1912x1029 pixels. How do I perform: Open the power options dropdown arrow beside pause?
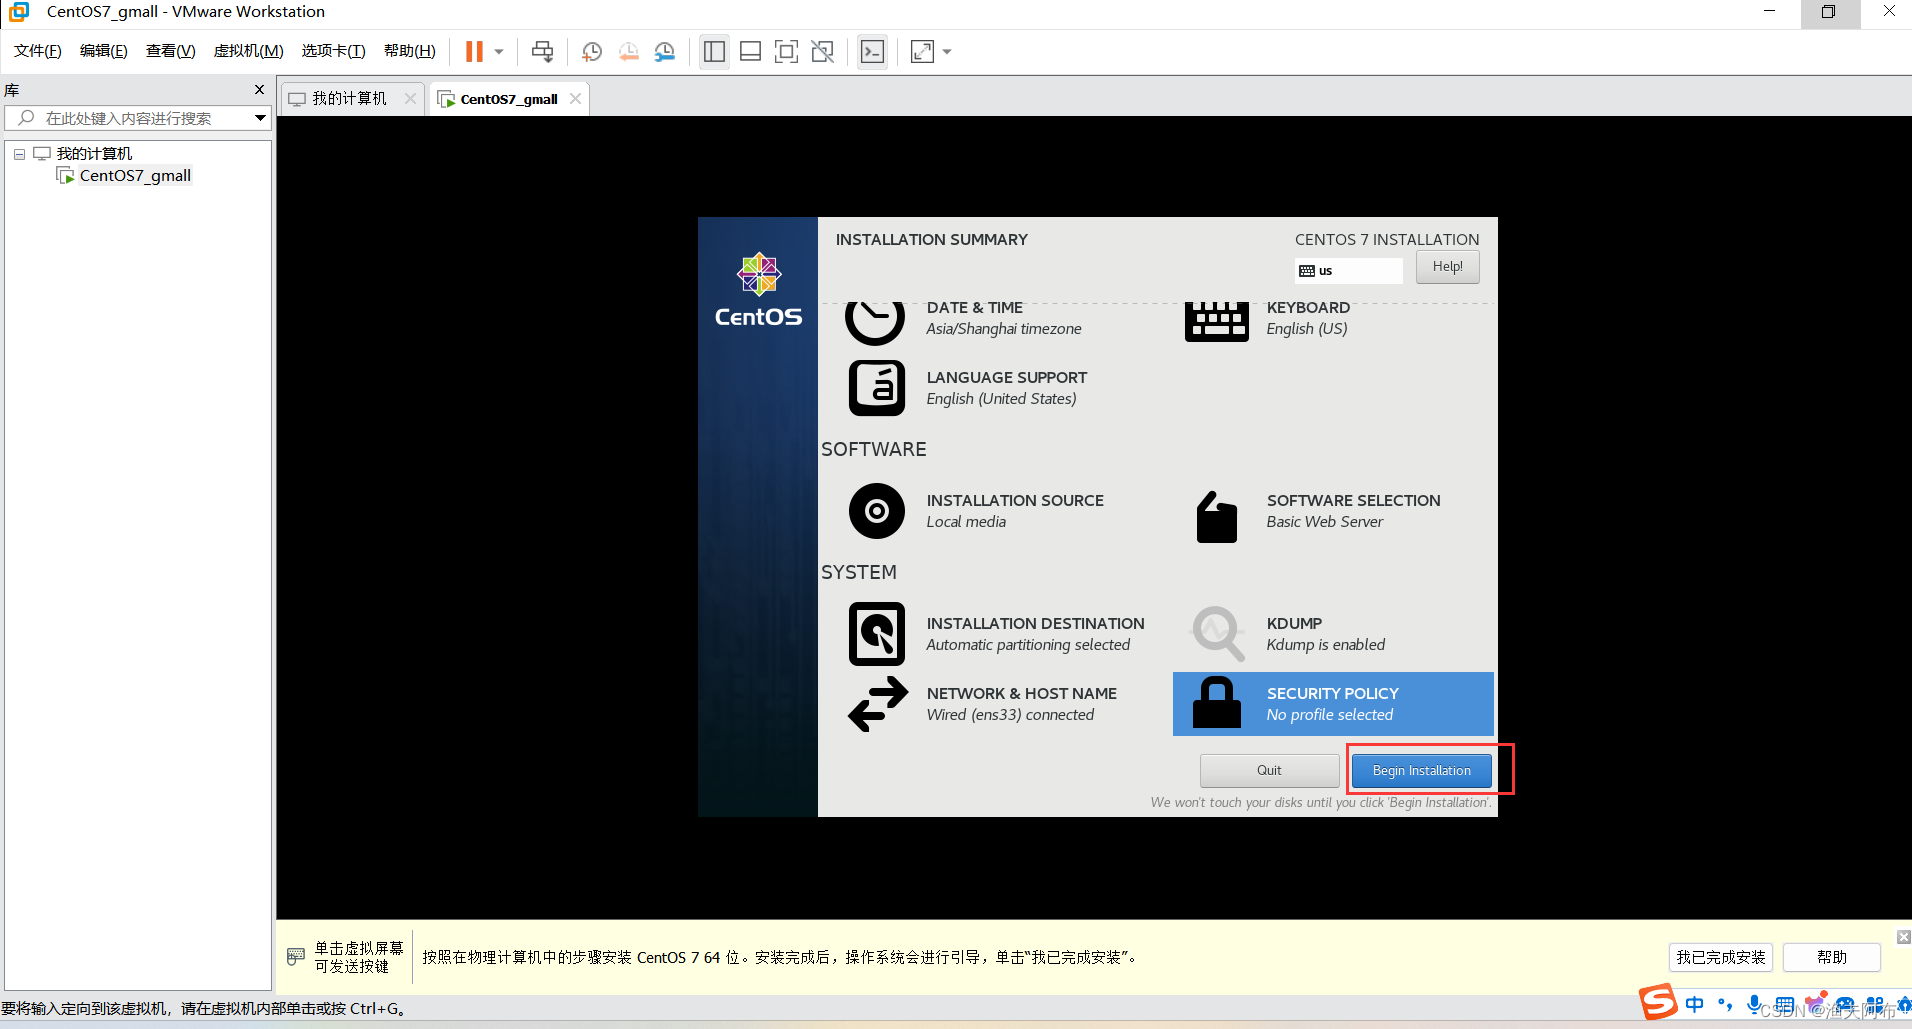coord(499,51)
